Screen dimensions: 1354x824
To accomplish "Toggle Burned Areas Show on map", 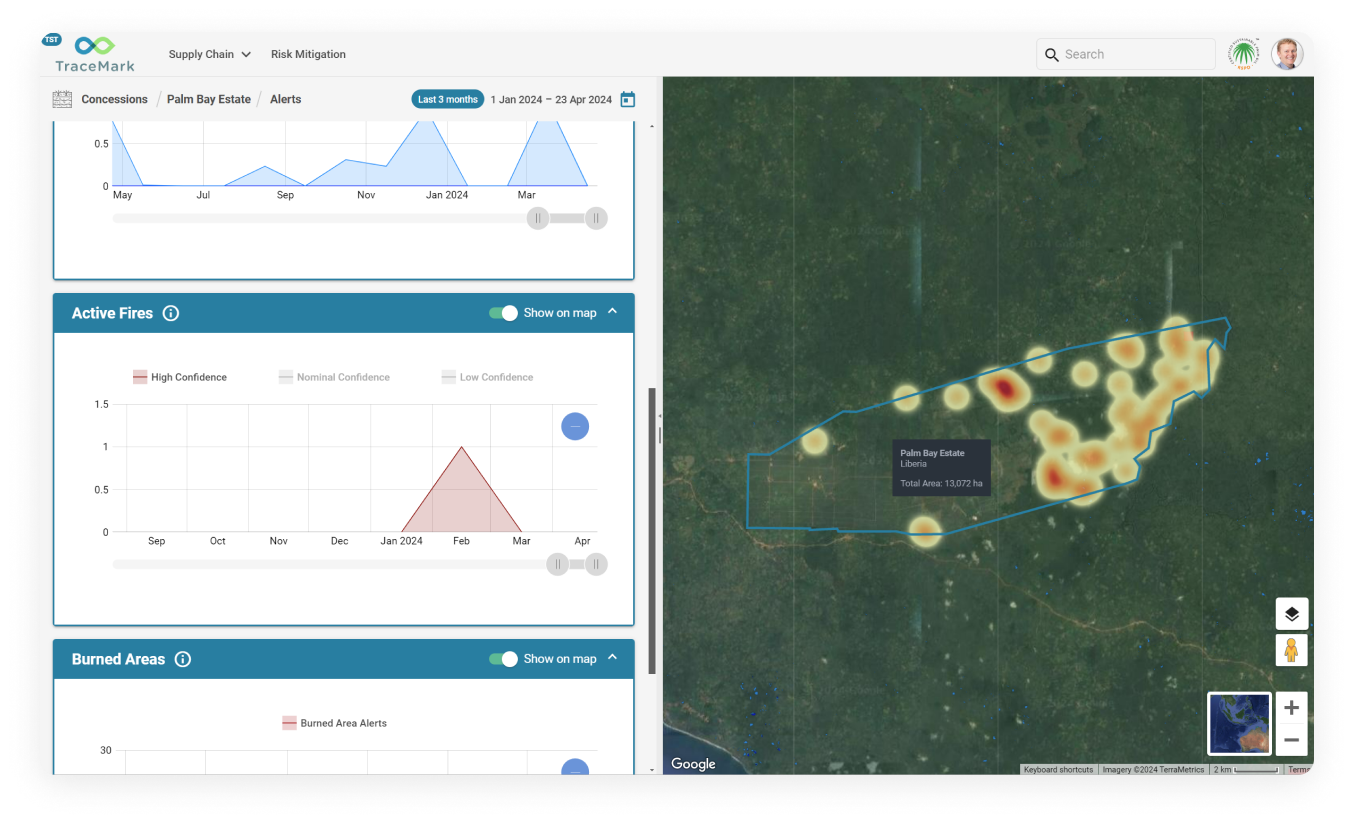I will tap(503, 659).
